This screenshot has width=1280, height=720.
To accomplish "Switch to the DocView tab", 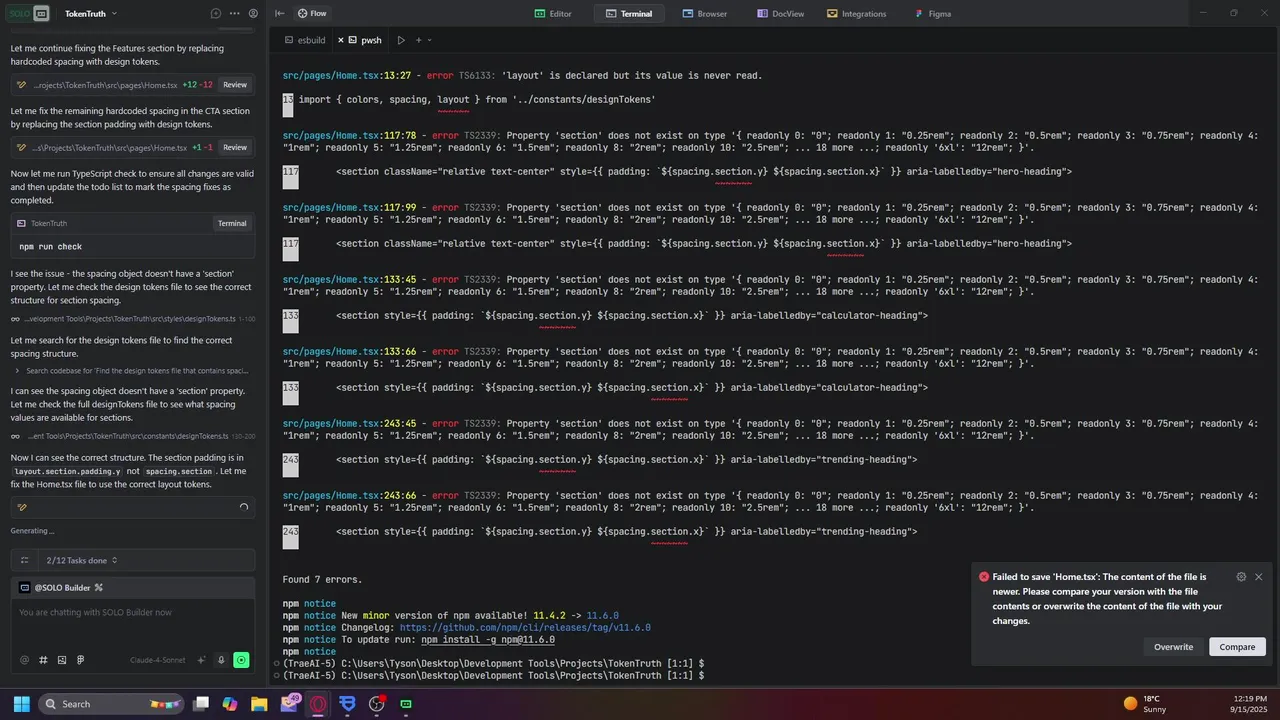I will [x=781, y=13].
